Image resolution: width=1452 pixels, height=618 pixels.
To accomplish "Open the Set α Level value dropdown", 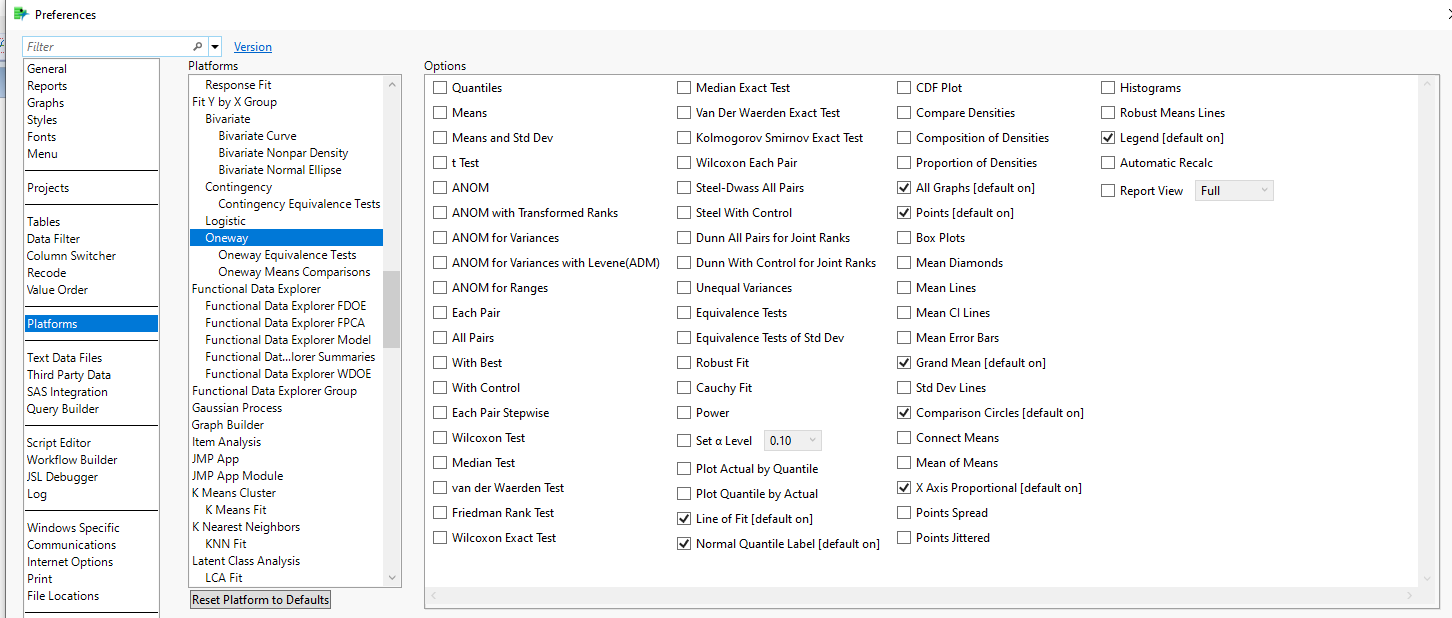I will coord(793,441).
